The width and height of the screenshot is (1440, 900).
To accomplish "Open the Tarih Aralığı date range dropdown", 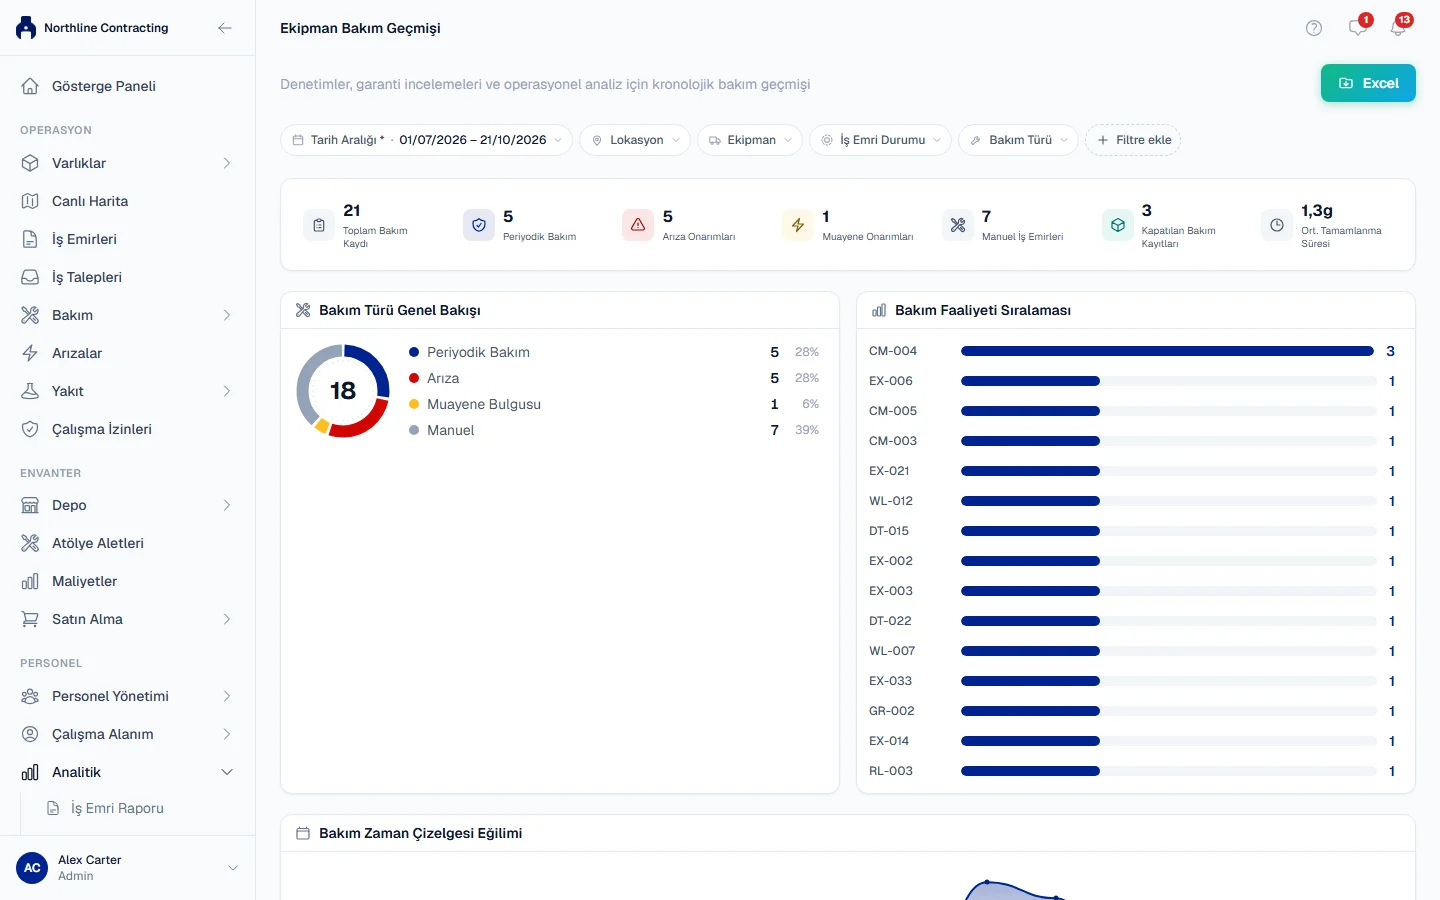I will tap(426, 140).
